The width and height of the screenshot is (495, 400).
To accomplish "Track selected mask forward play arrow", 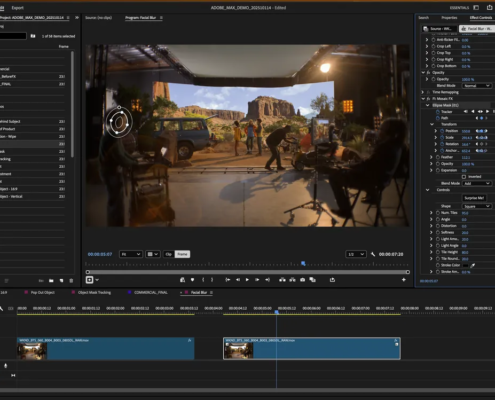I will coord(487,112).
